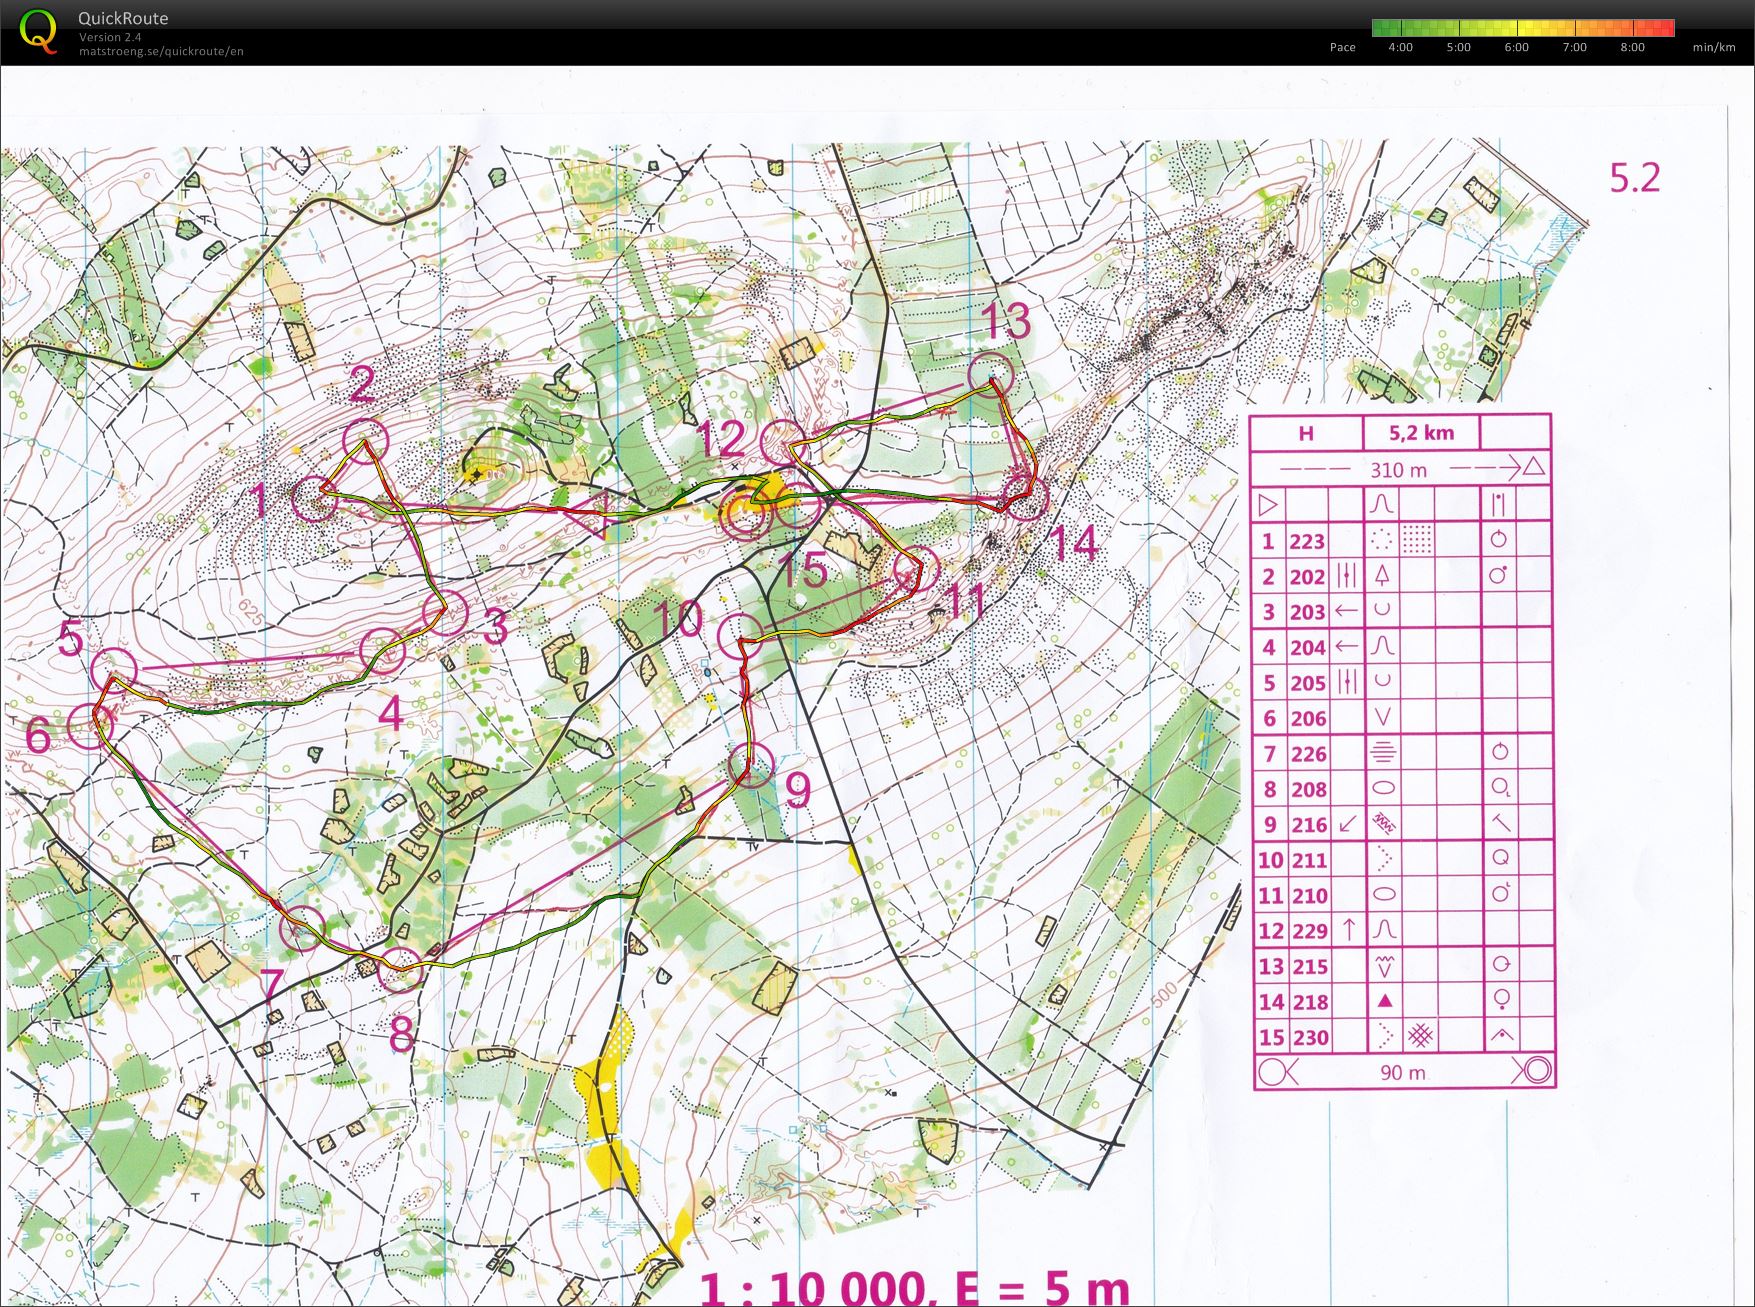Screen dimensions: 1755x1307
Task: Click the min/km unit label
Action: pyautogui.click(x=1714, y=47)
